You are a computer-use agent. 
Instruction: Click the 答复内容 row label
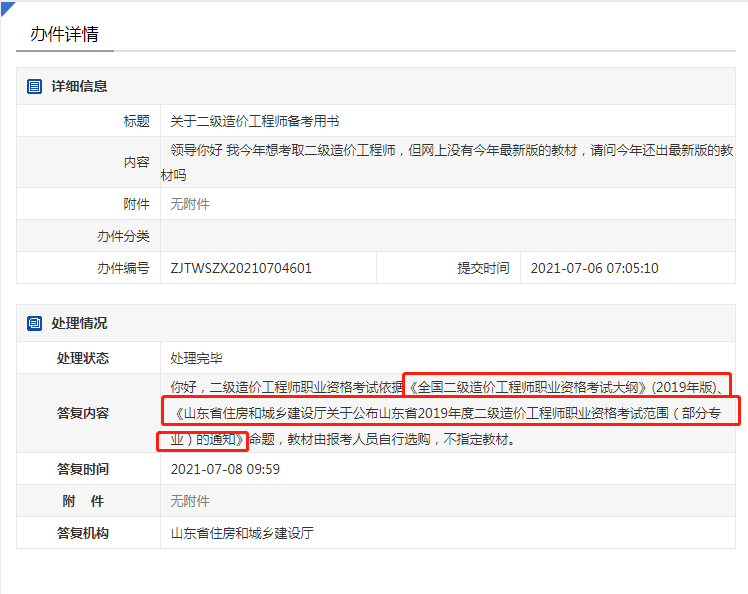[83, 412]
